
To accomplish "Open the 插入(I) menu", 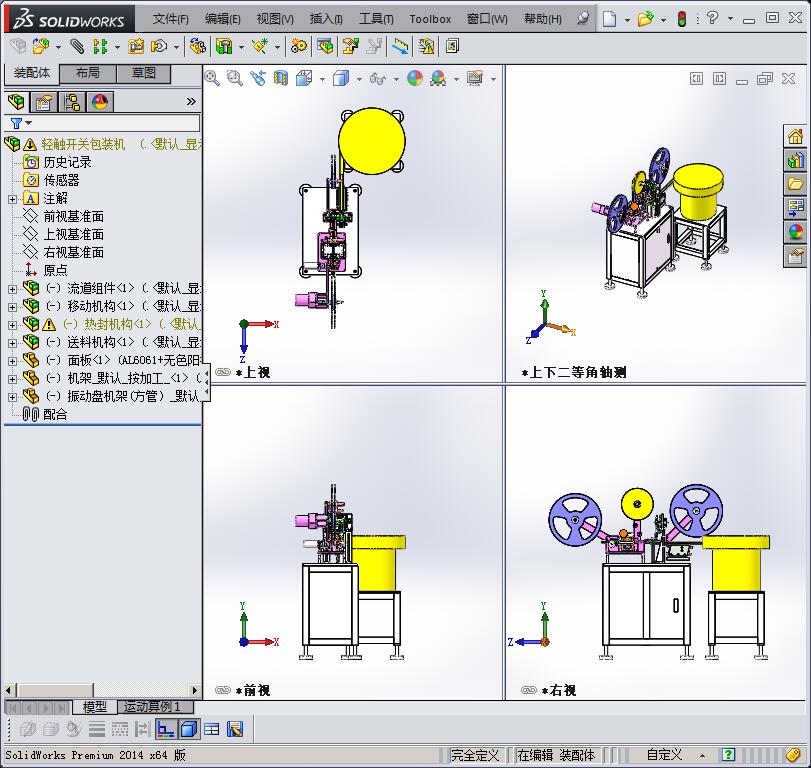I will tap(326, 19).
